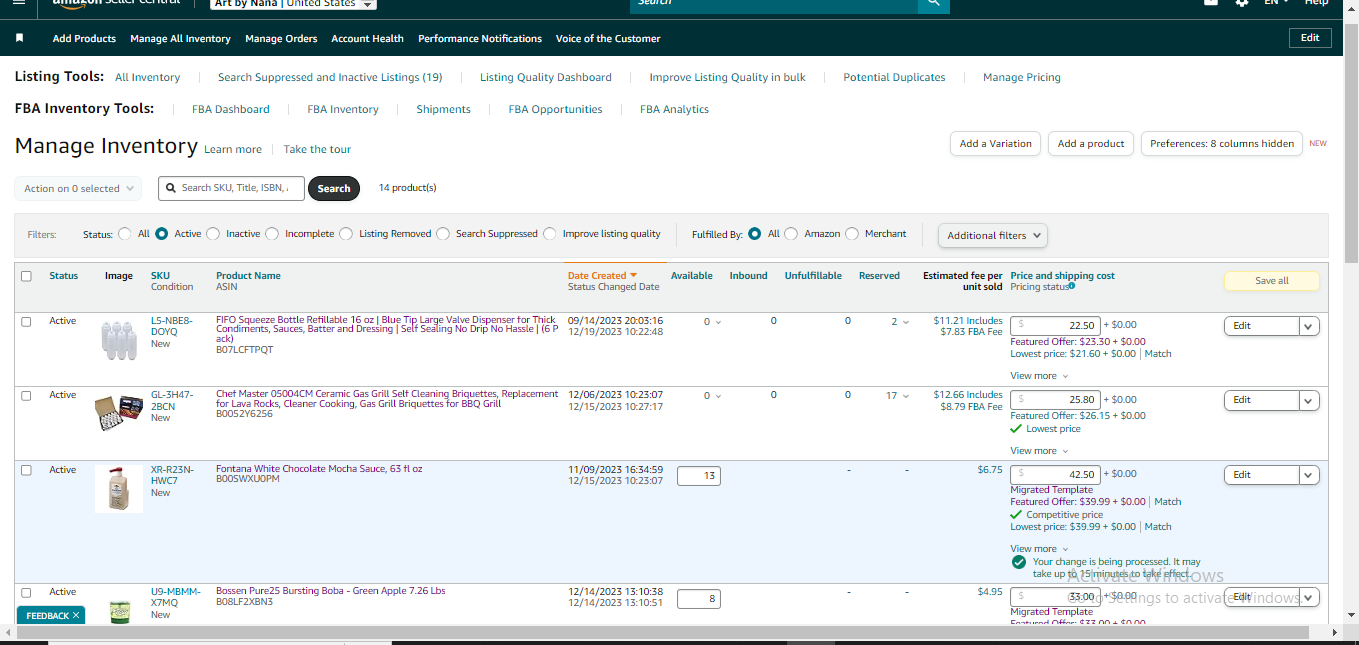Select the Active status radio button
Screen dimensions: 1359x645
(x=162, y=234)
